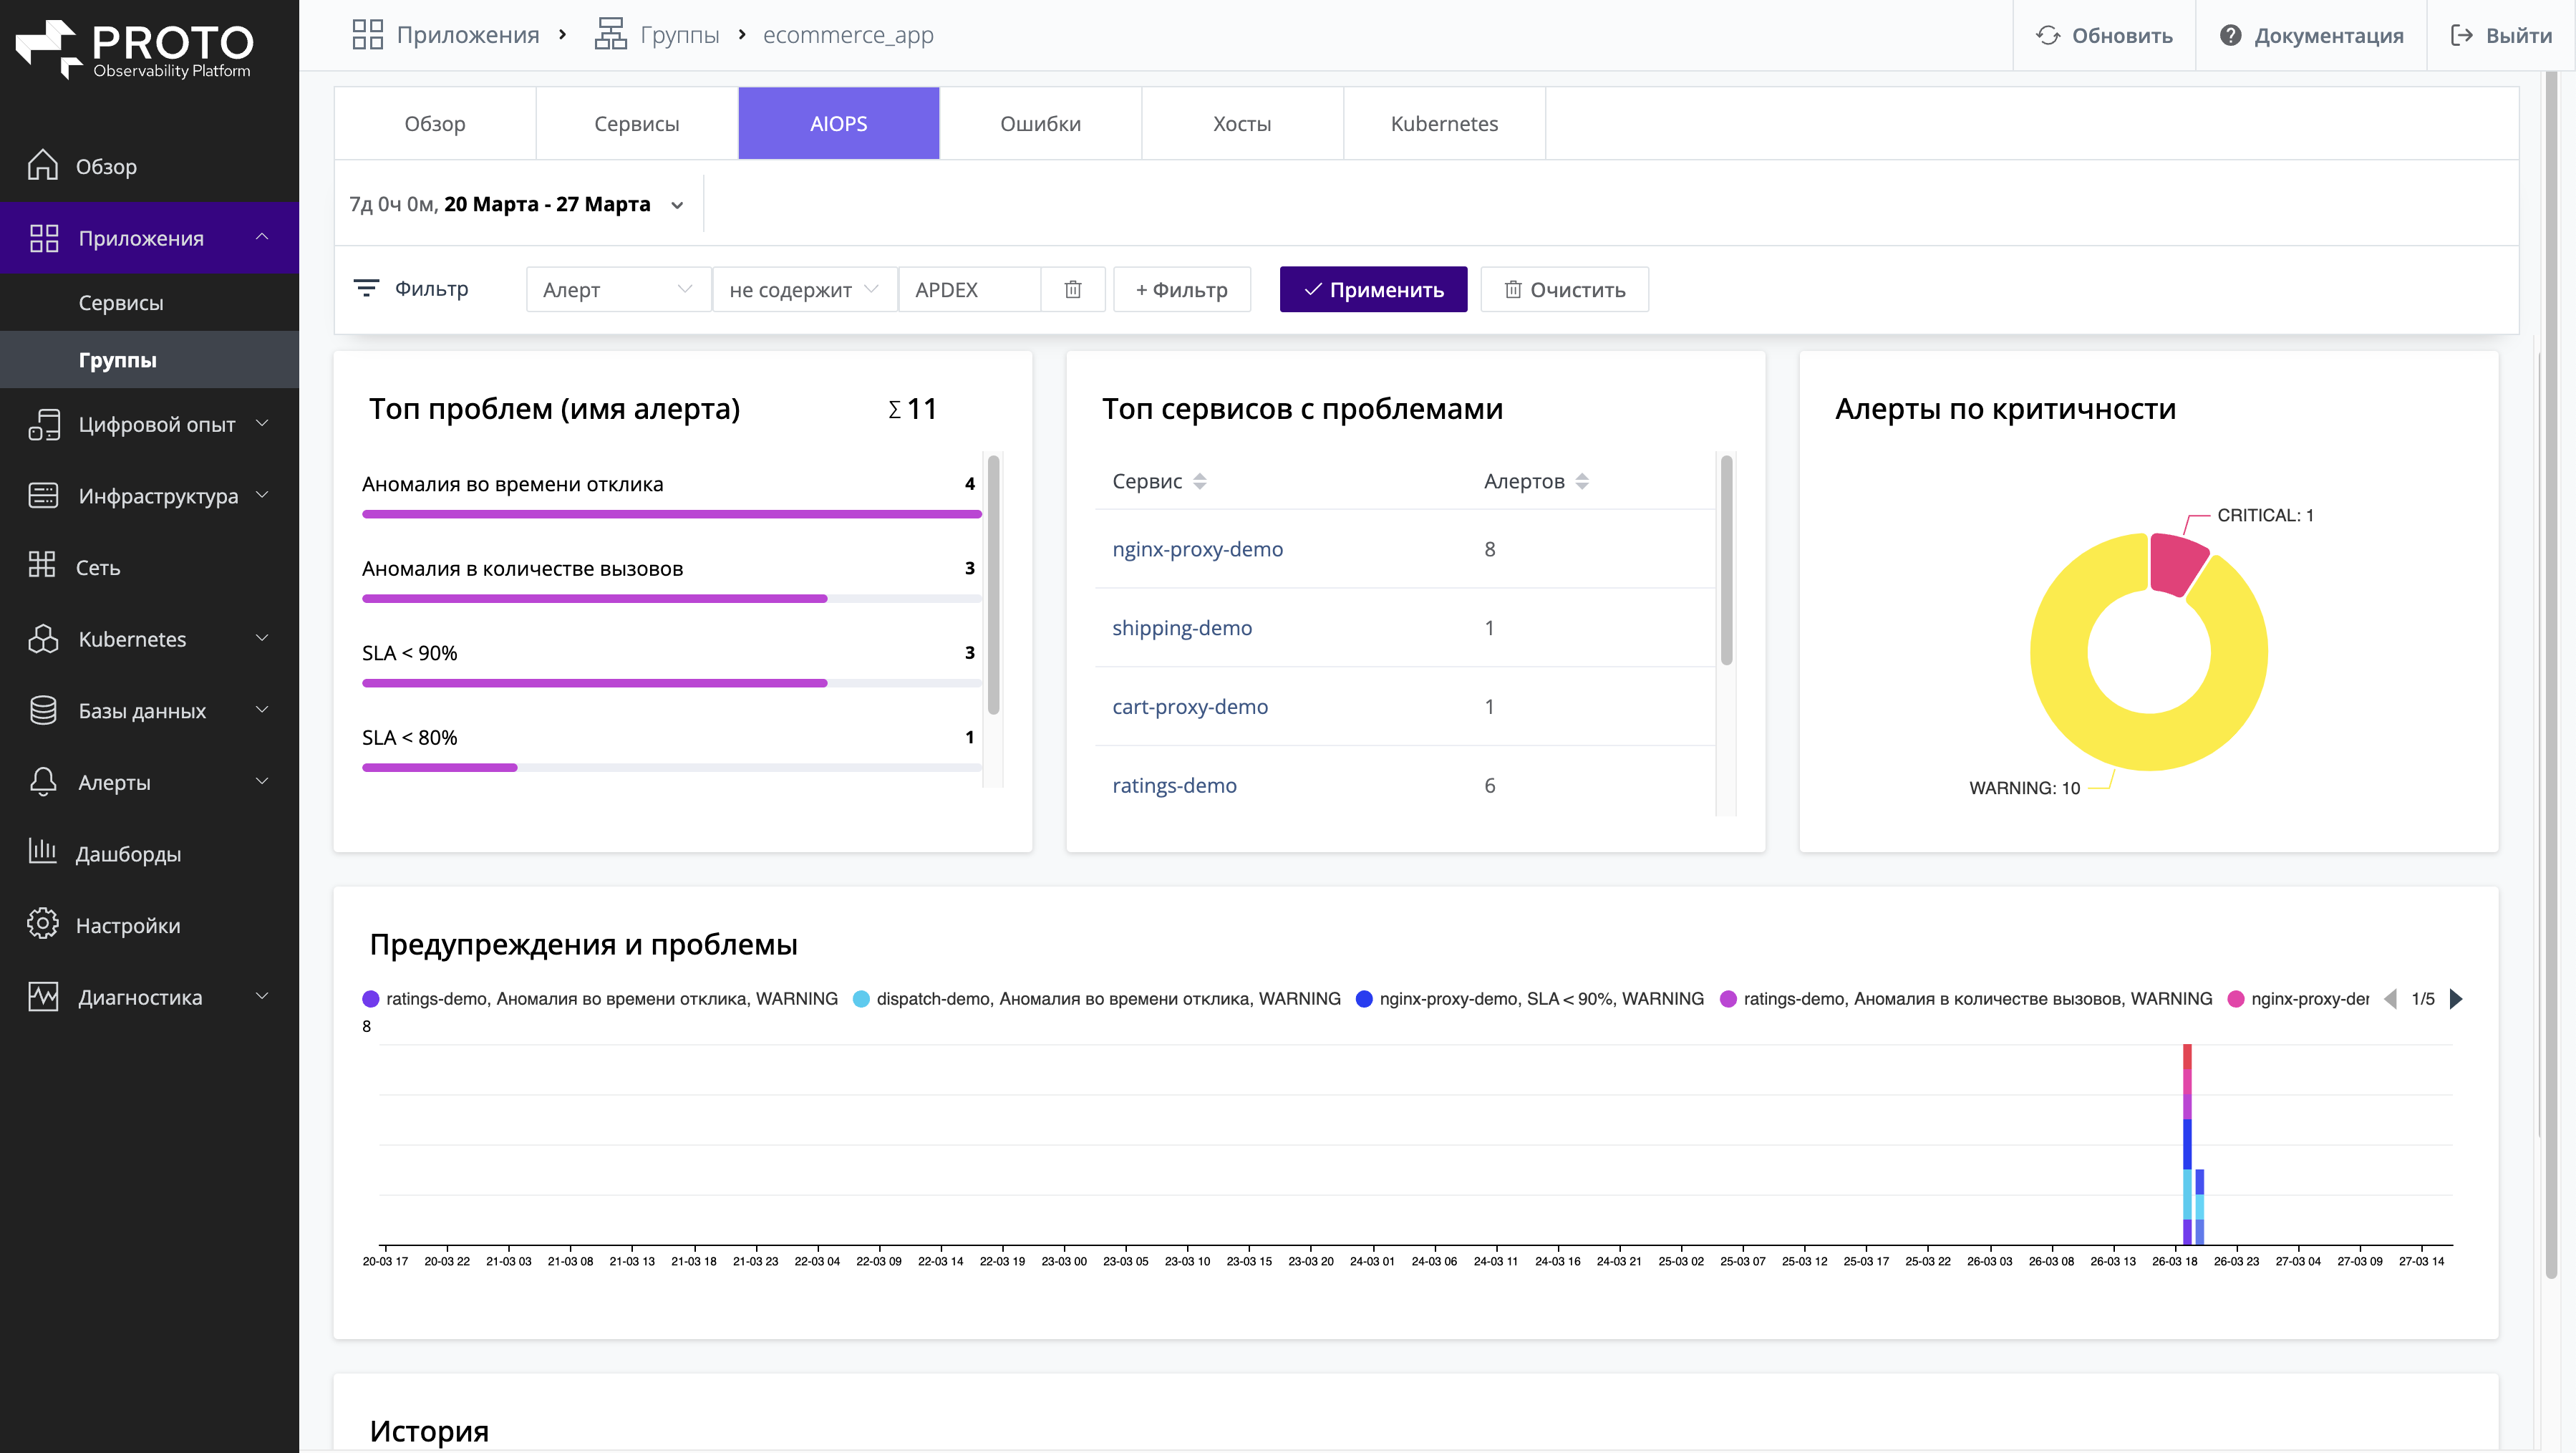Screen dimensions: 2576x1453
Task: Switch to the Хосты tab
Action: [1243, 123]
